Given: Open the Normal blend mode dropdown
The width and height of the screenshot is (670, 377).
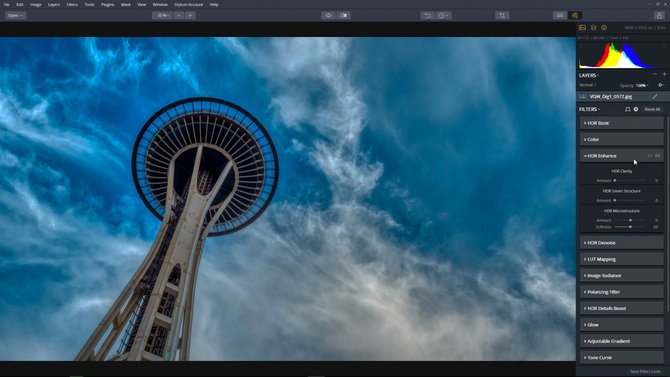Looking at the screenshot, I should coord(588,85).
